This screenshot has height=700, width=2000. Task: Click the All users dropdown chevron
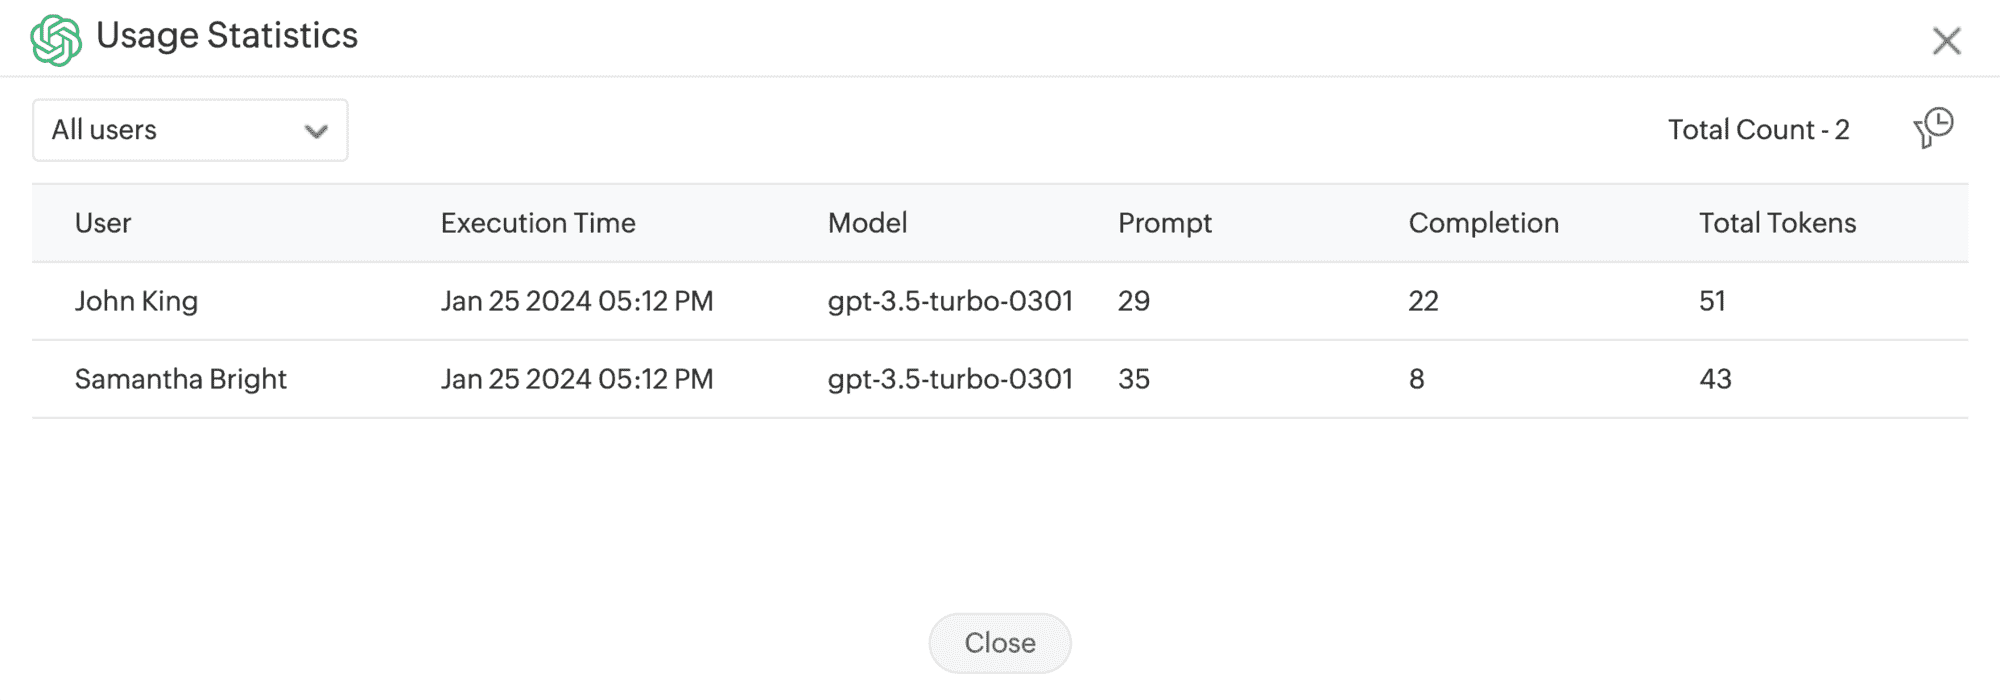pos(316,131)
